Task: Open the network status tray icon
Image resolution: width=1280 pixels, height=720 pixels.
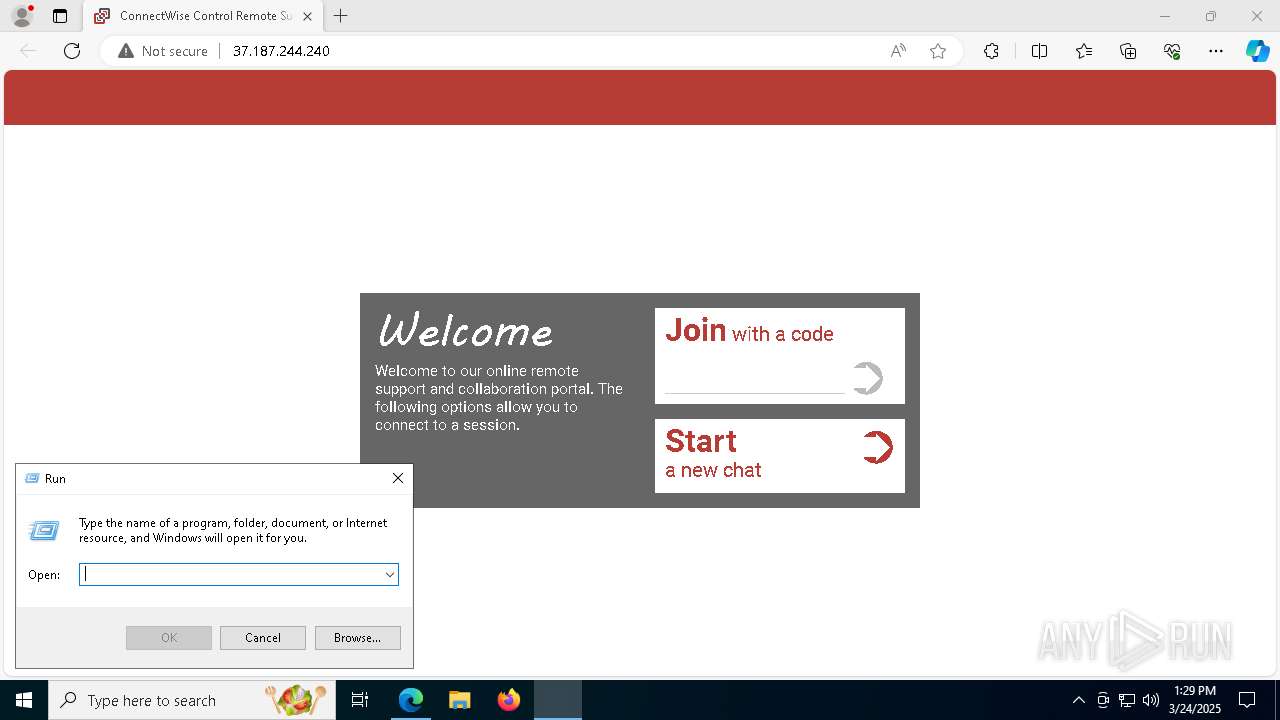Action: (x=1127, y=700)
